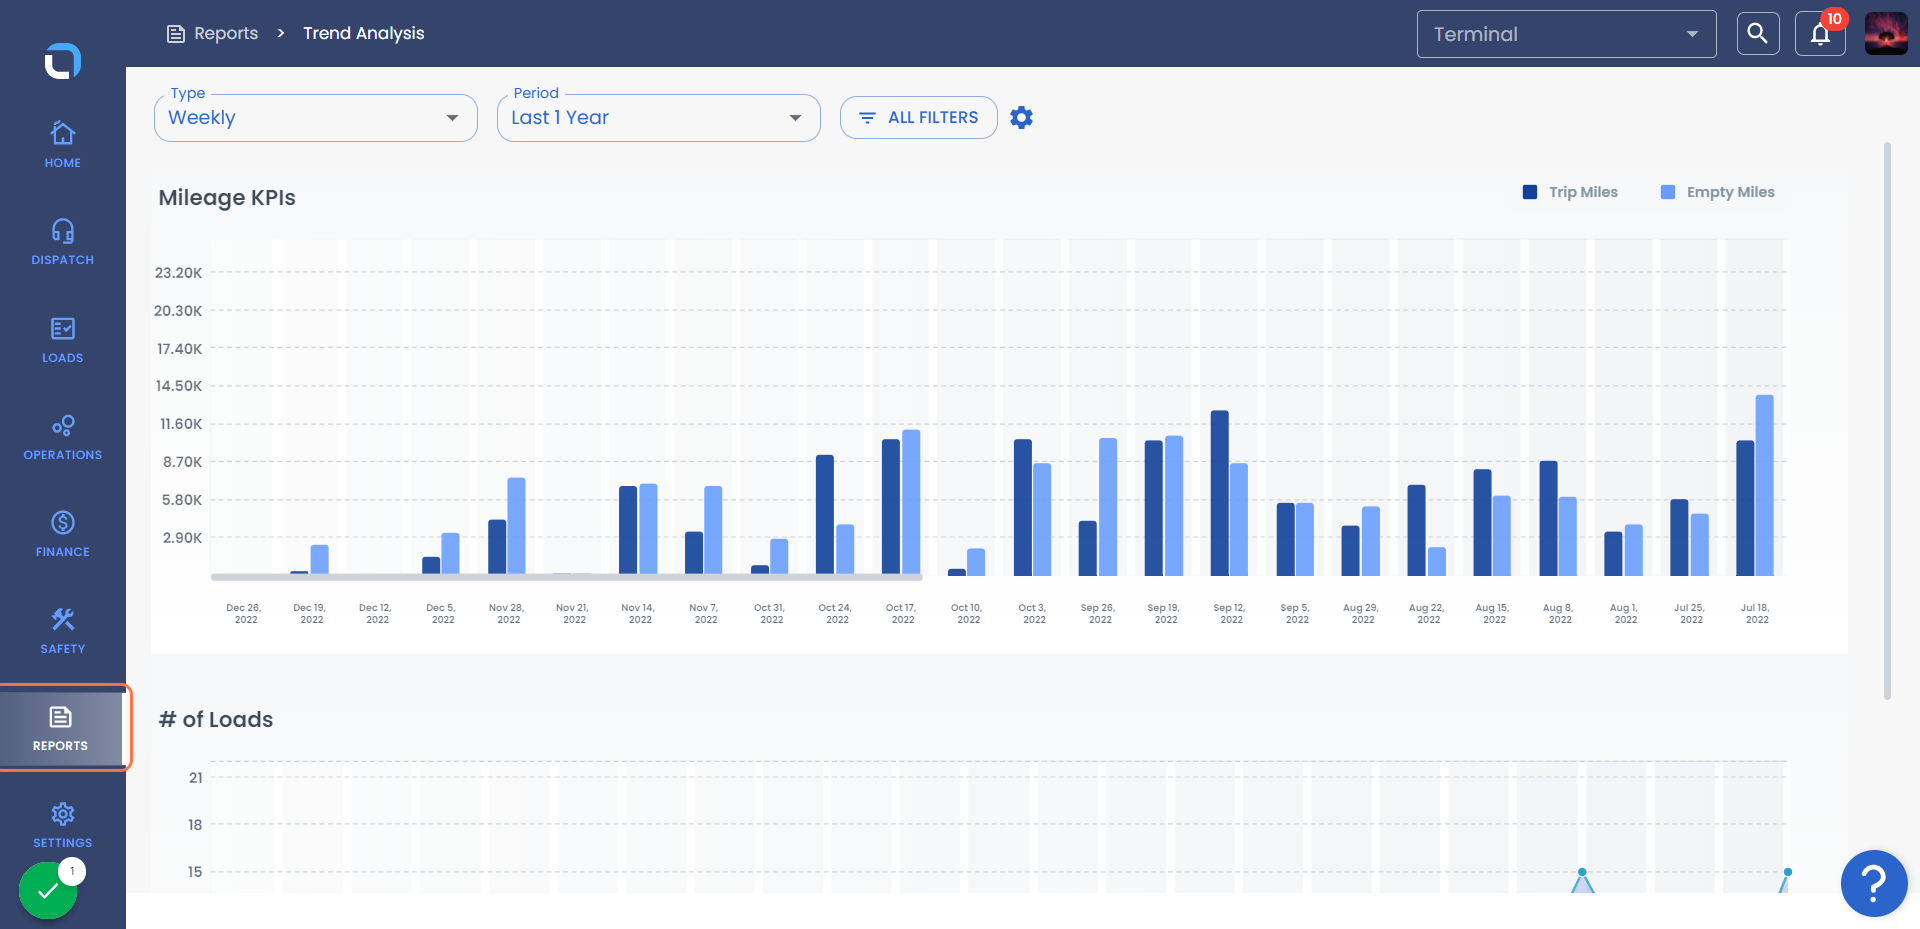Open chart settings gear icon
This screenshot has height=929, width=1920.
point(1021,118)
